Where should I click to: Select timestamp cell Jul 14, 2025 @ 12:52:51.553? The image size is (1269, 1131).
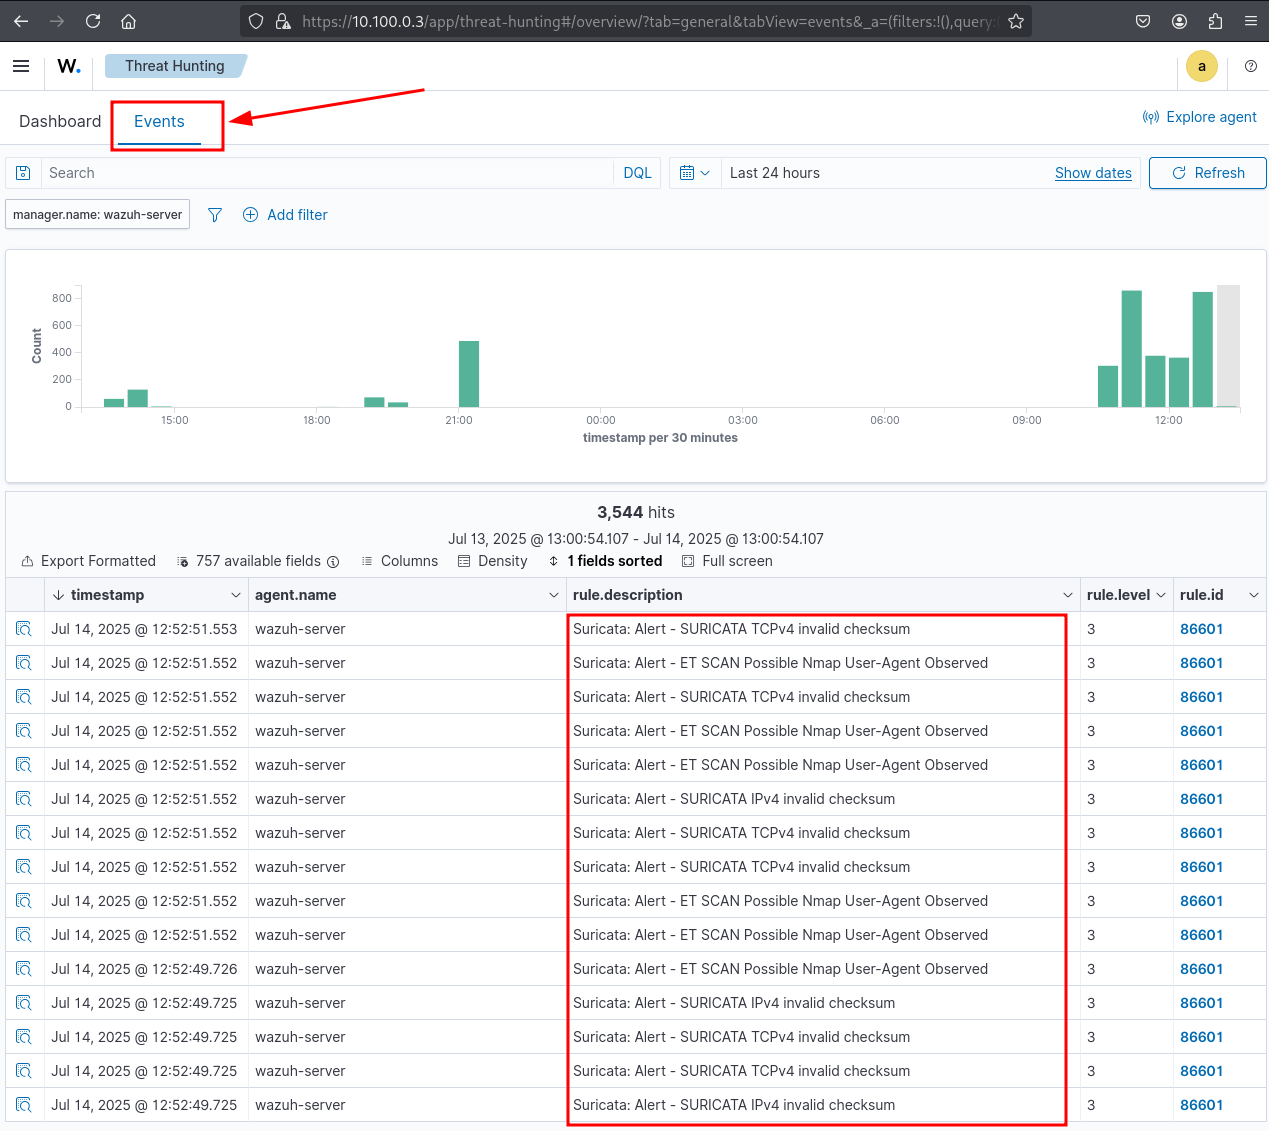(x=144, y=629)
